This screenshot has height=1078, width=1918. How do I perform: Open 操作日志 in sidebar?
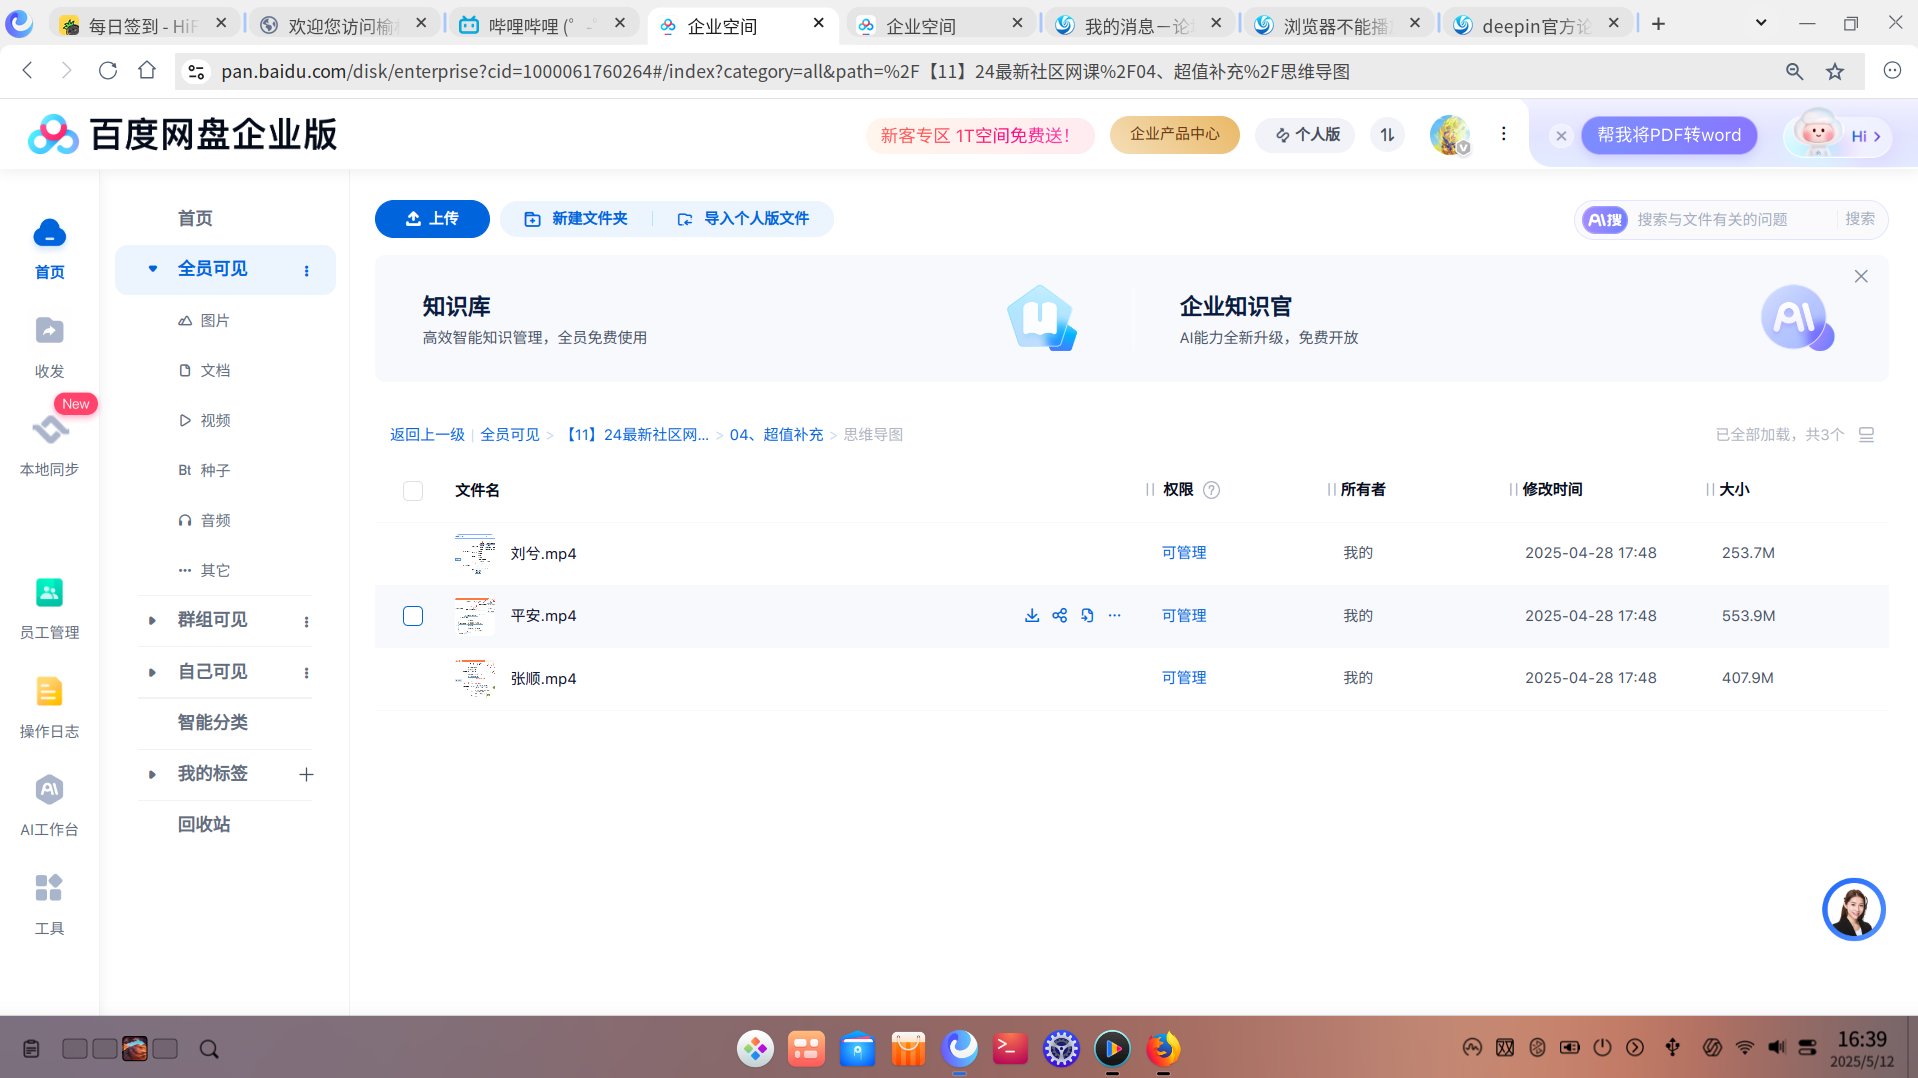tap(49, 706)
